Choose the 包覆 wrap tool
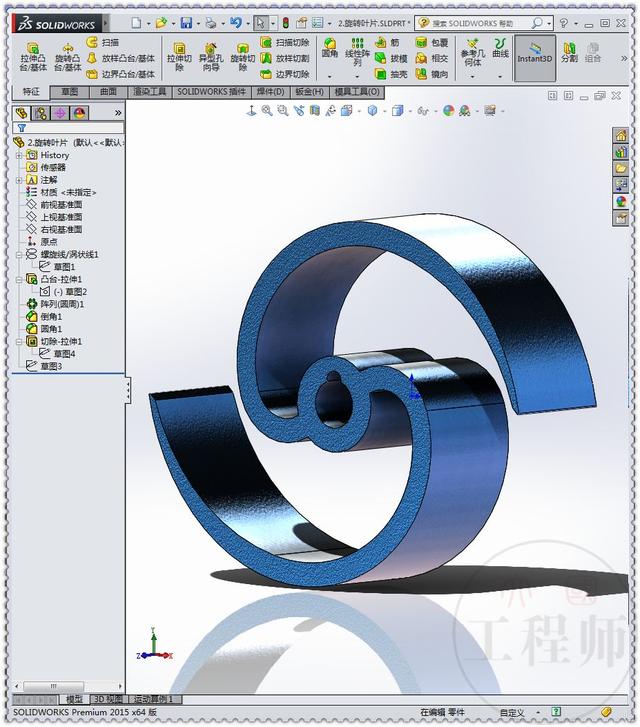Image resolution: width=640 pixels, height=727 pixels. click(432, 42)
